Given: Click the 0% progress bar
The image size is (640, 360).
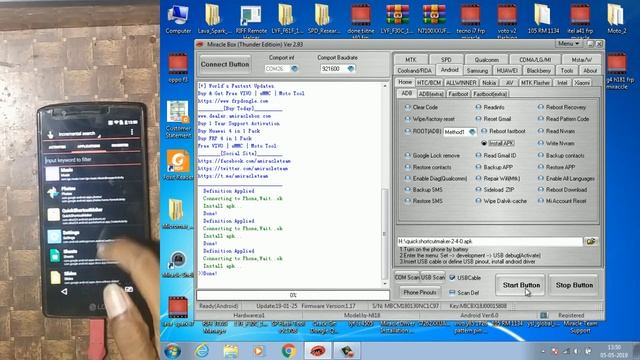Looking at the screenshot, I should pos(293,295).
